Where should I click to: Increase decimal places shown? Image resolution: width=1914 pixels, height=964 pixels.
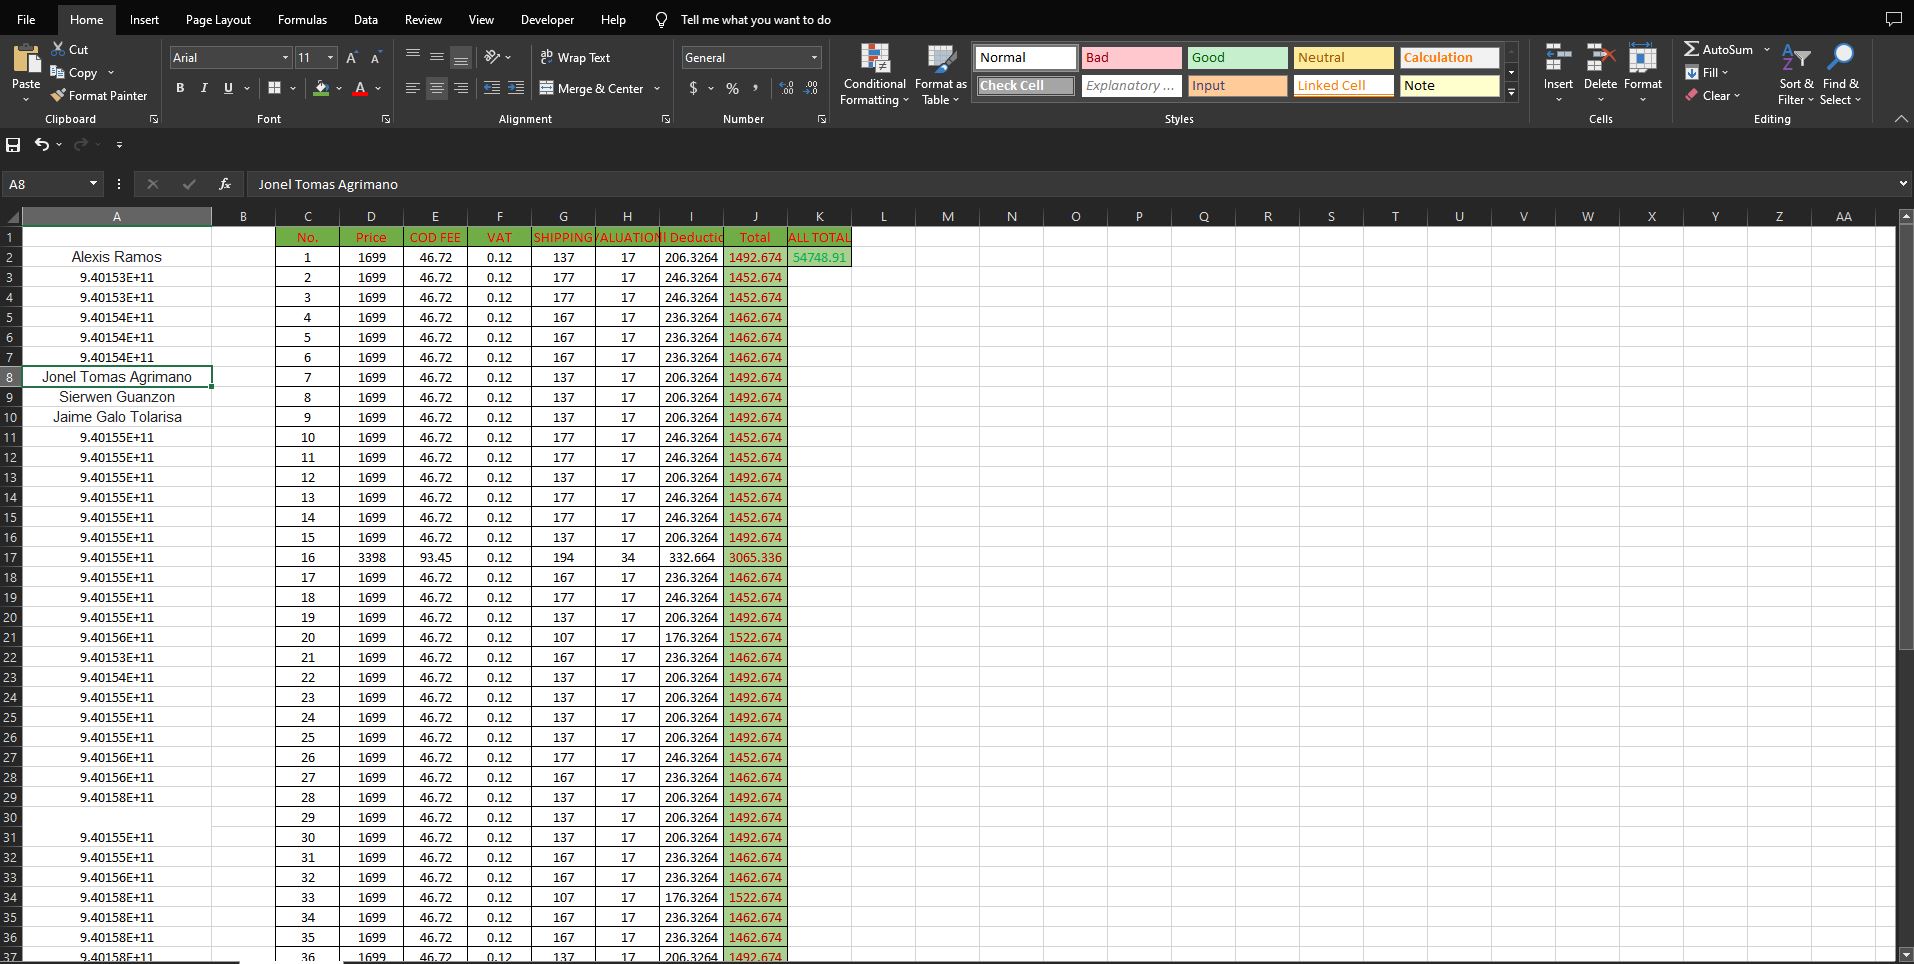pyautogui.click(x=787, y=88)
